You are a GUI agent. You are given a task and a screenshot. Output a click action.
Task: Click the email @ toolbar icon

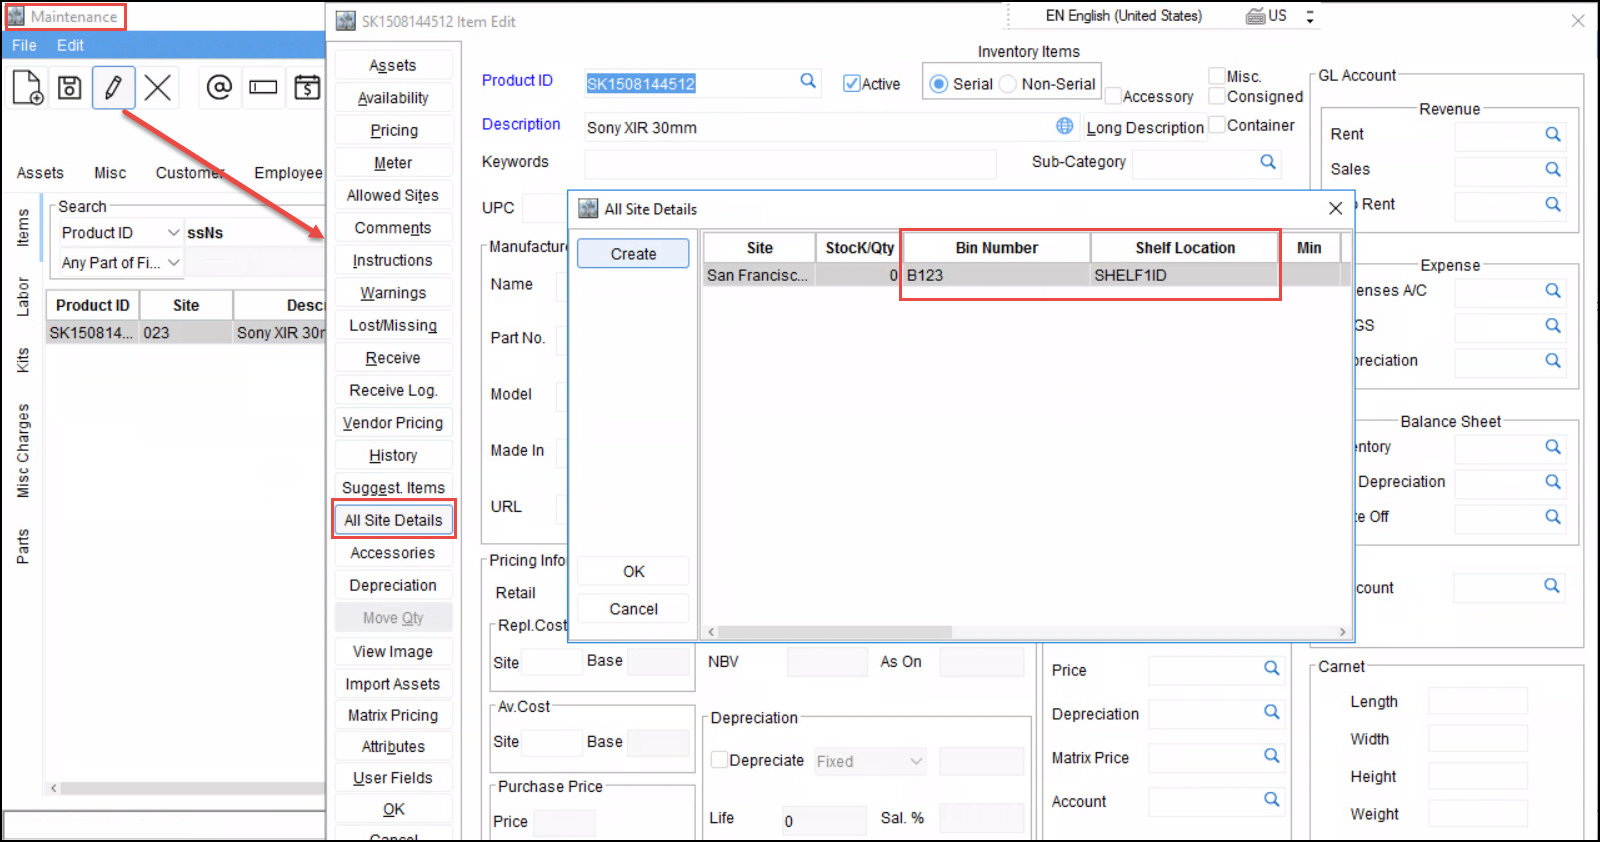pyautogui.click(x=219, y=88)
